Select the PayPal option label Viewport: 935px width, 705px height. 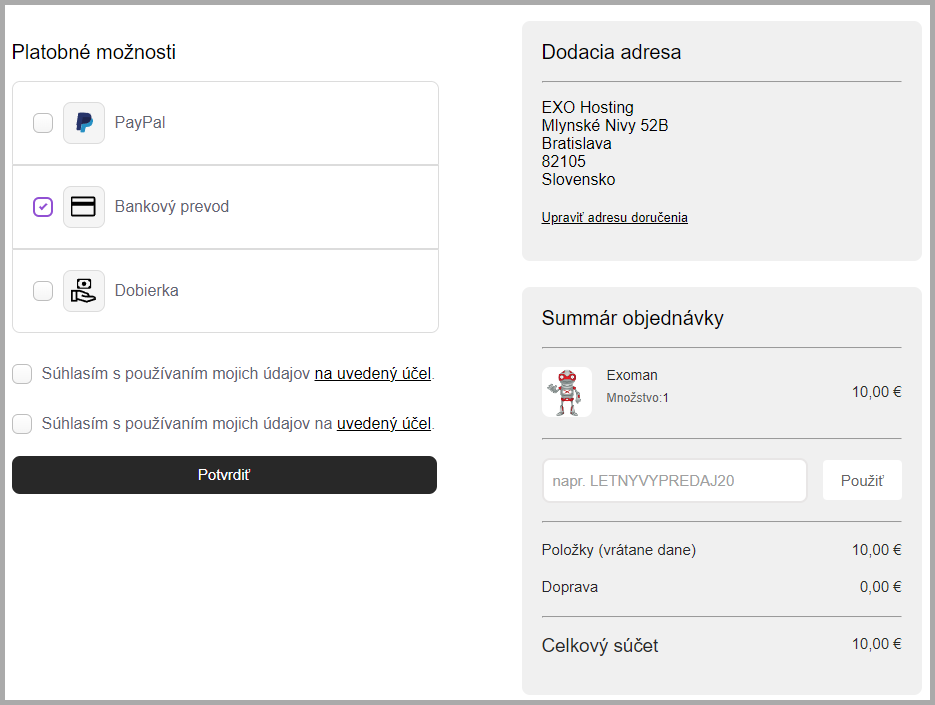tap(140, 123)
